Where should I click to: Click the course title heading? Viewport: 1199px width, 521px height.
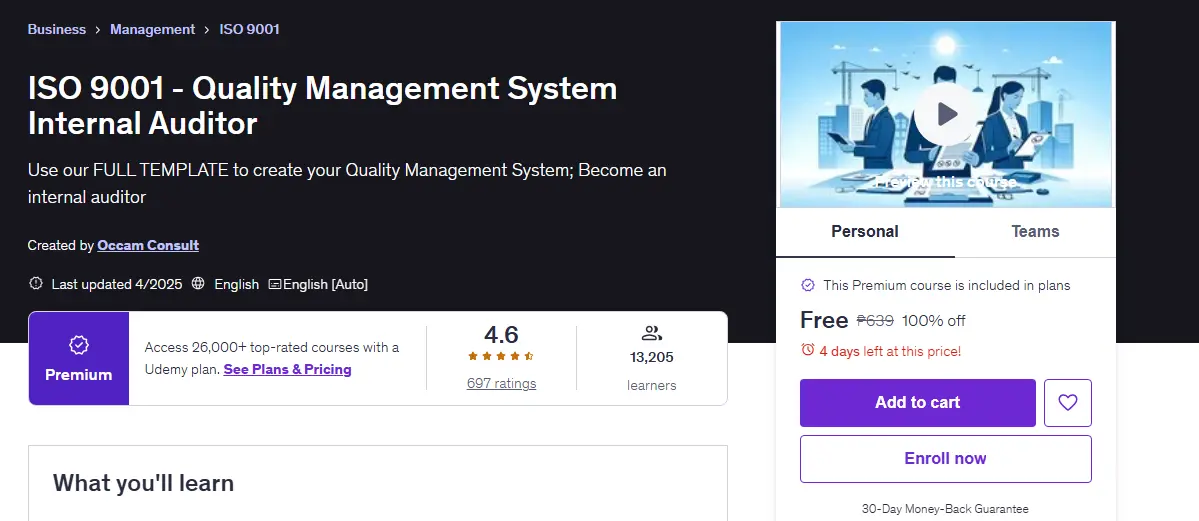(322, 106)
